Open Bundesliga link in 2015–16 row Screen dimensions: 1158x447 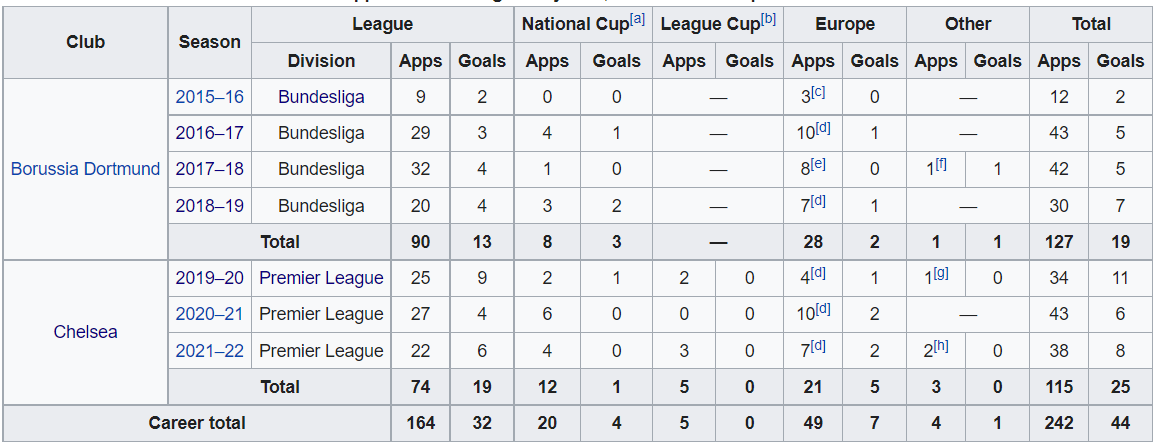click(x=321, y=97)
